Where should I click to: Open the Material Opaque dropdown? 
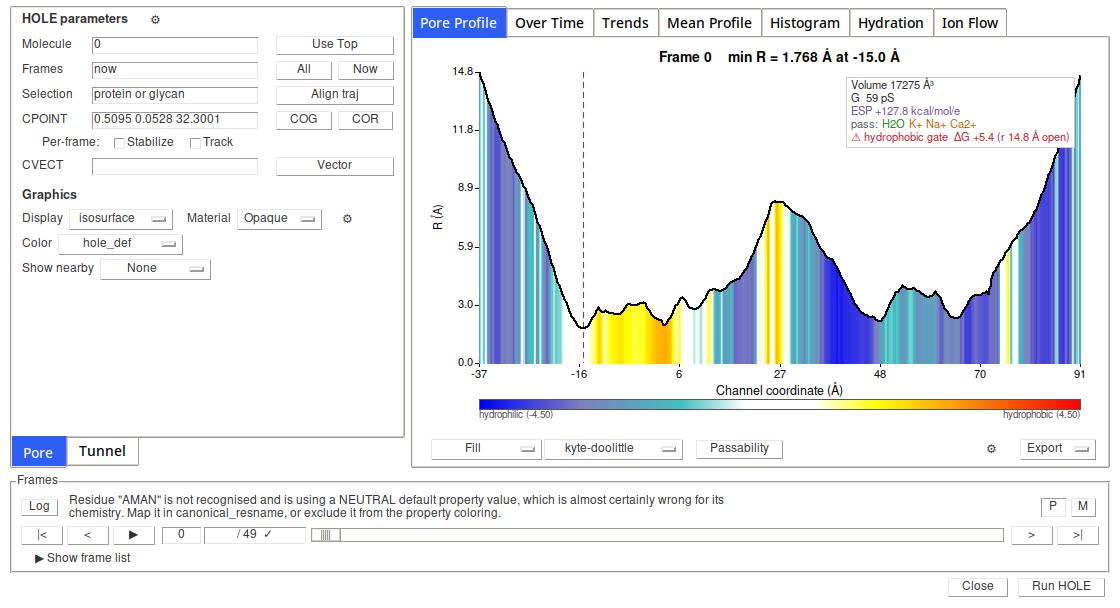pos(279,219)
